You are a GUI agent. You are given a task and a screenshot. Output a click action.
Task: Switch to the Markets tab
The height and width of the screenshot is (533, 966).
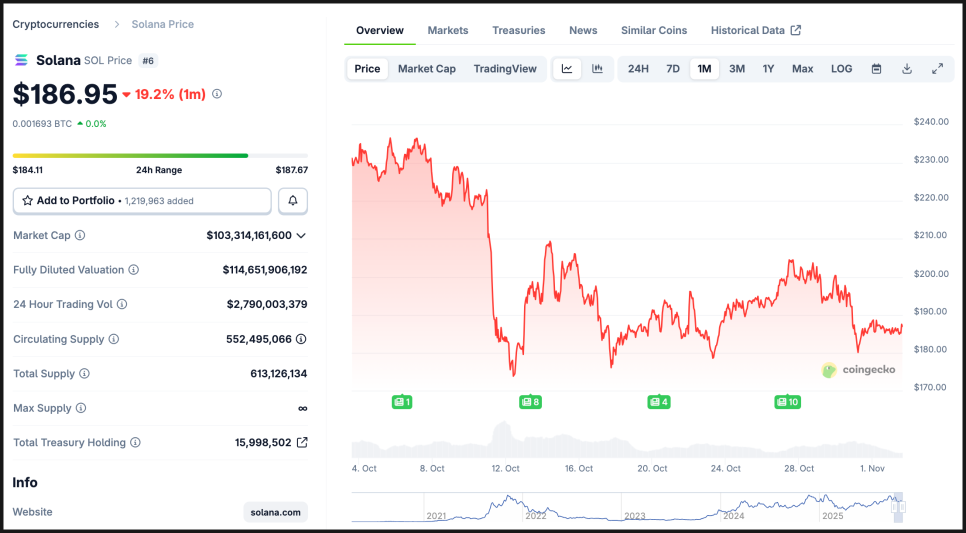pos(448,30)
